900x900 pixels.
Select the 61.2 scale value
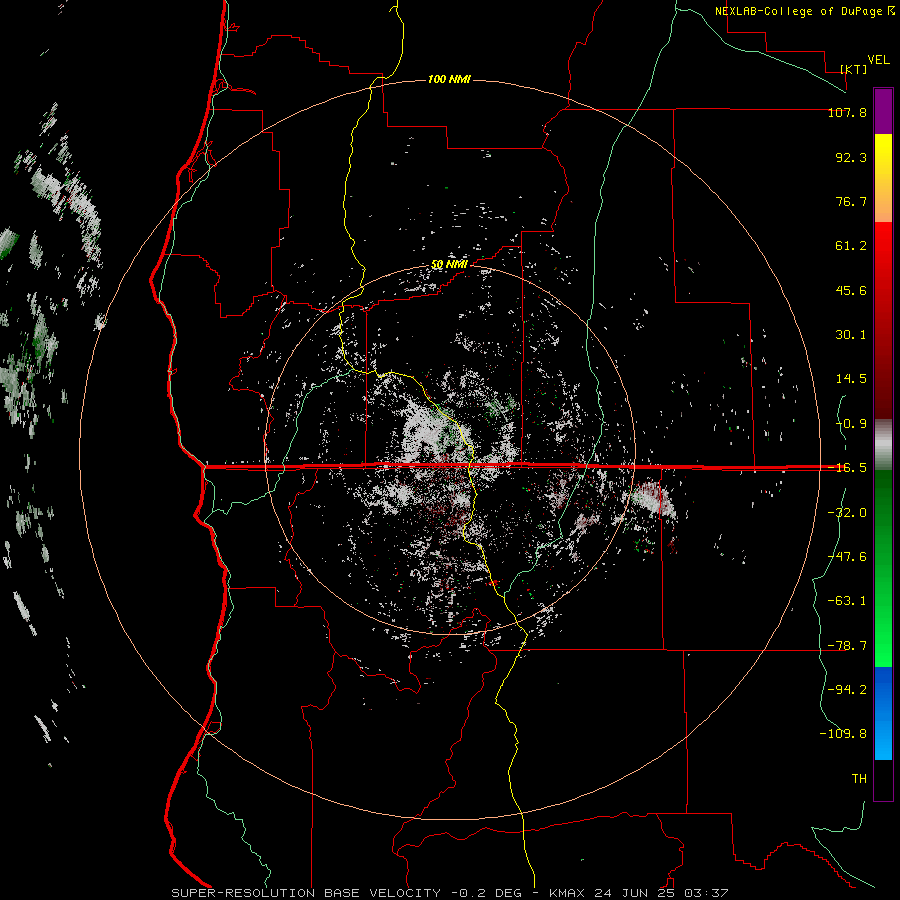(851, 246)
